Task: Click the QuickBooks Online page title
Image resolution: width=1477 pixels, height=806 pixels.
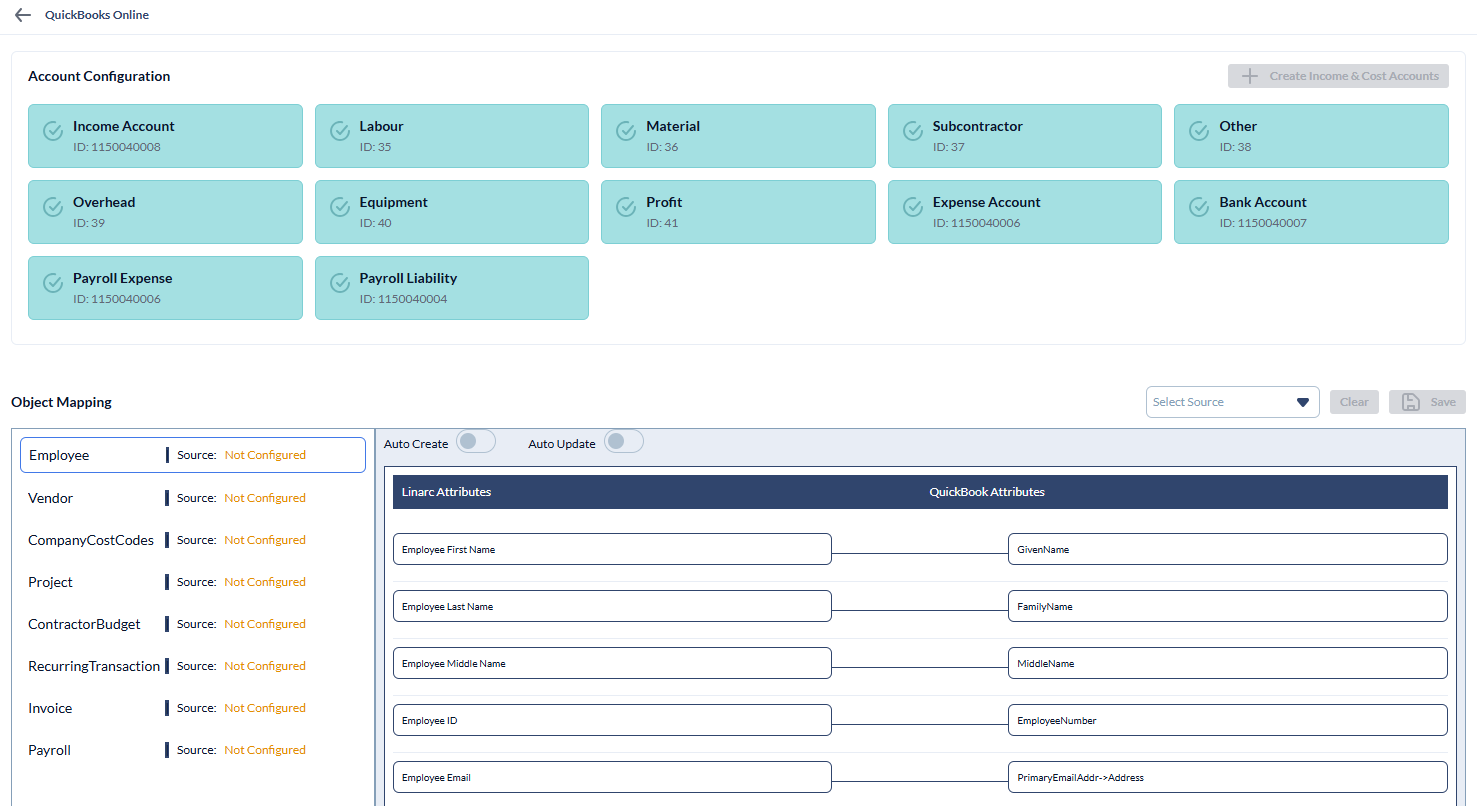Action: coord(97,15)
